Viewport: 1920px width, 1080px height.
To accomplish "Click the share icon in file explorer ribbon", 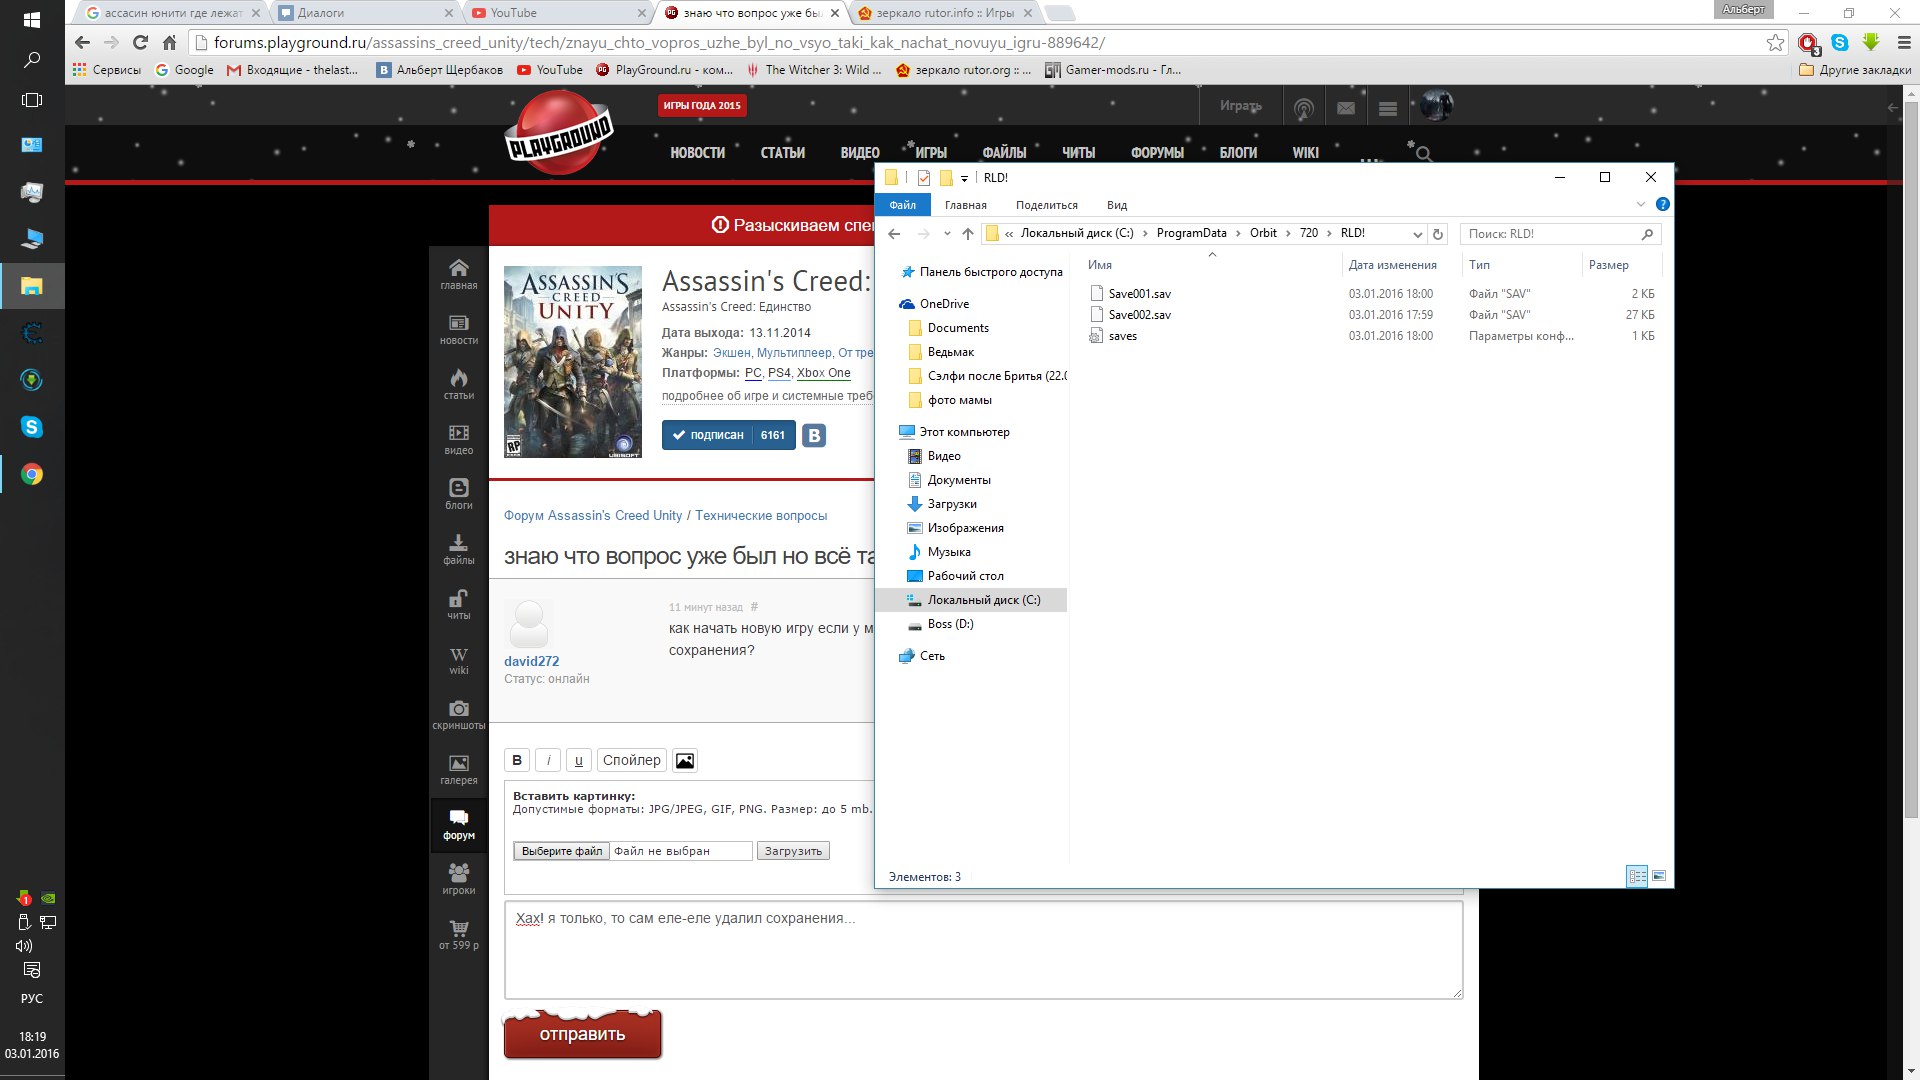I will click(x=1046, y=204).
